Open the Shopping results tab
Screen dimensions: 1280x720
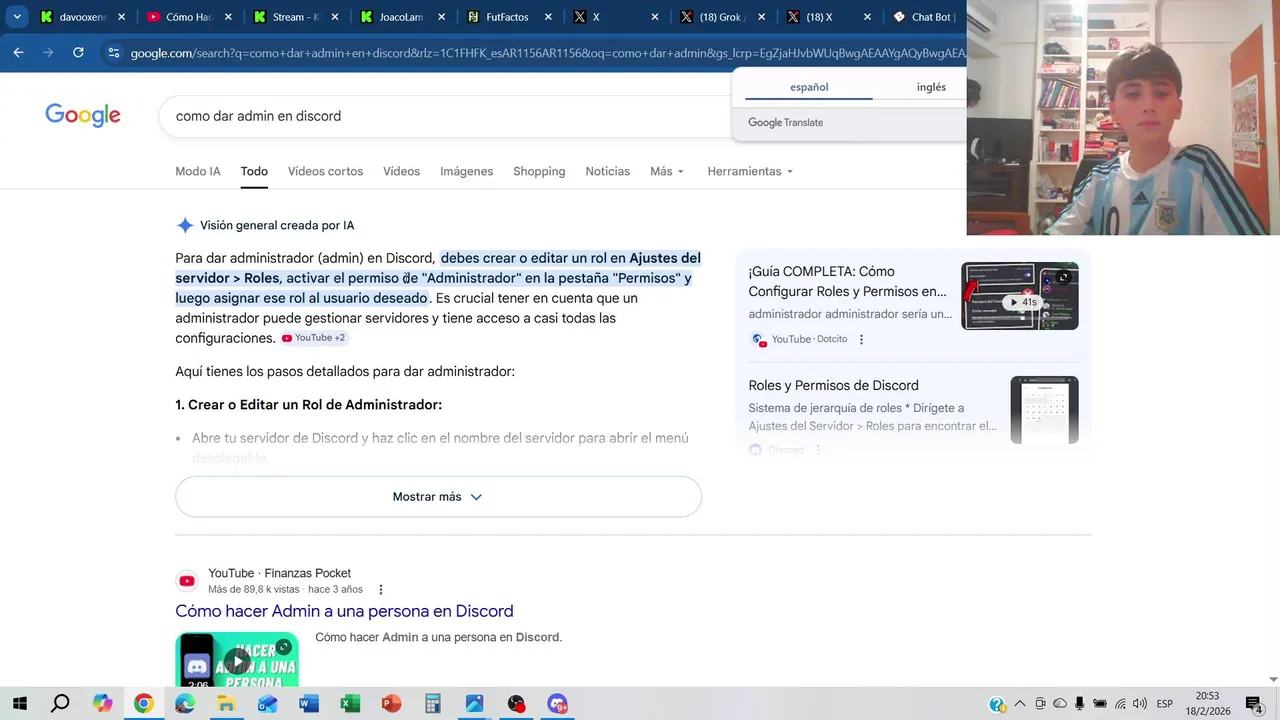(539, 171)
